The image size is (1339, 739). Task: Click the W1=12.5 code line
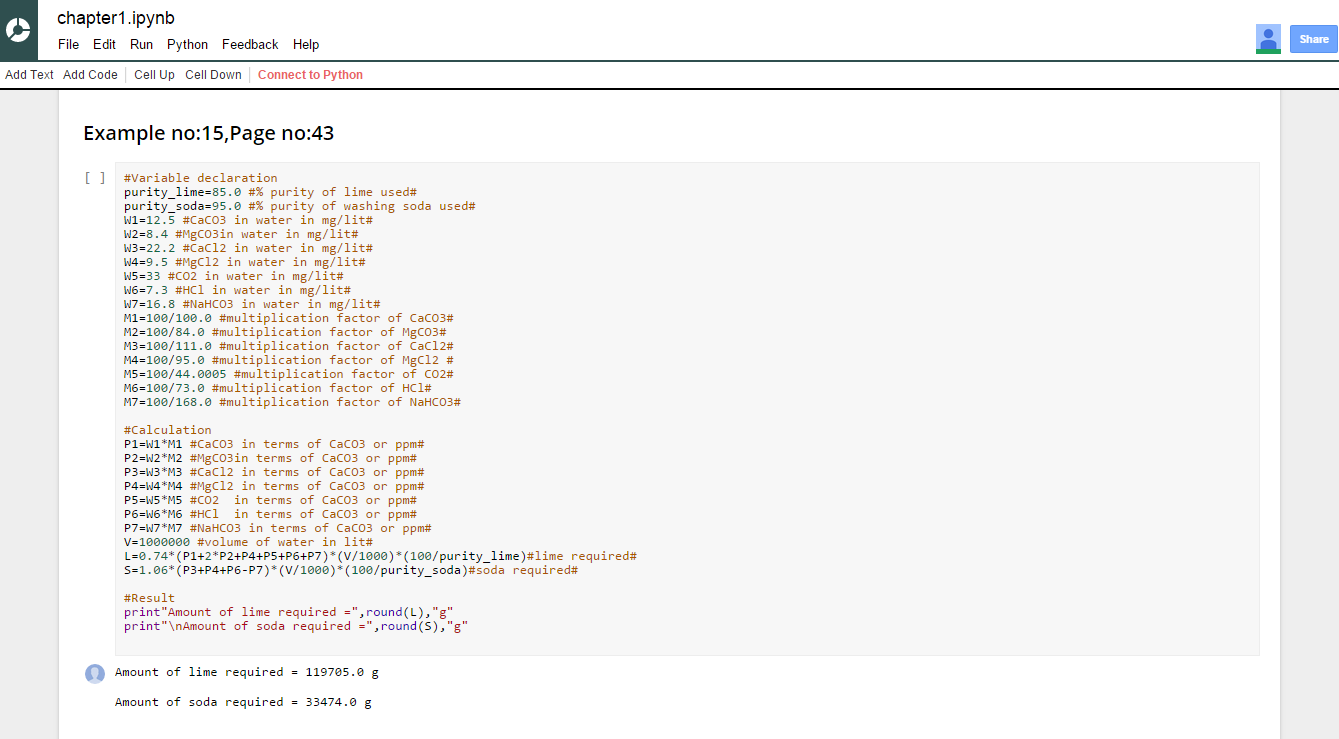tap(249, 220)
